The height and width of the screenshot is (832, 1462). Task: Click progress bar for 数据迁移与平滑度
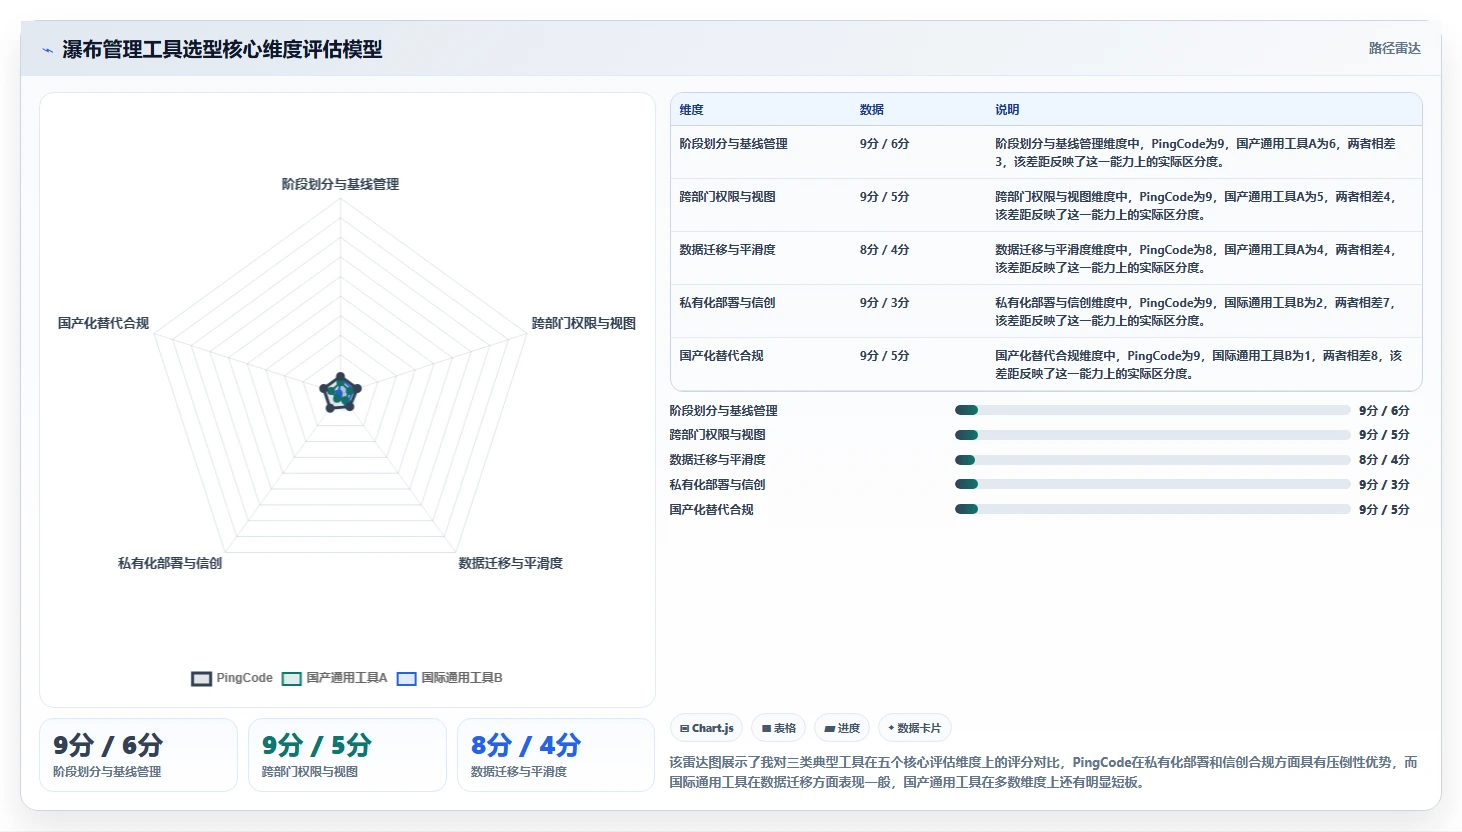click(1152, 460)
